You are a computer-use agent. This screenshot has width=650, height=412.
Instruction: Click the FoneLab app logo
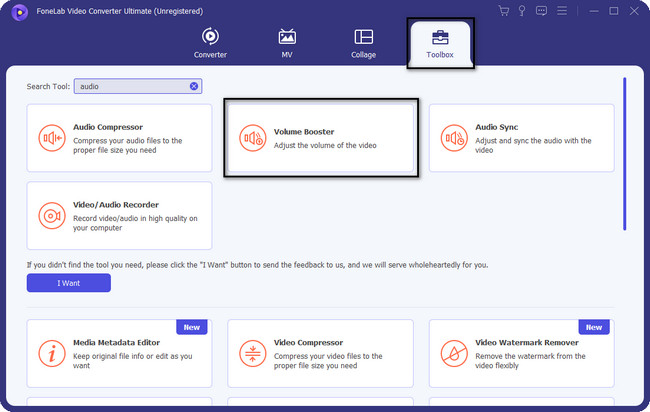[x=19, y=12]
